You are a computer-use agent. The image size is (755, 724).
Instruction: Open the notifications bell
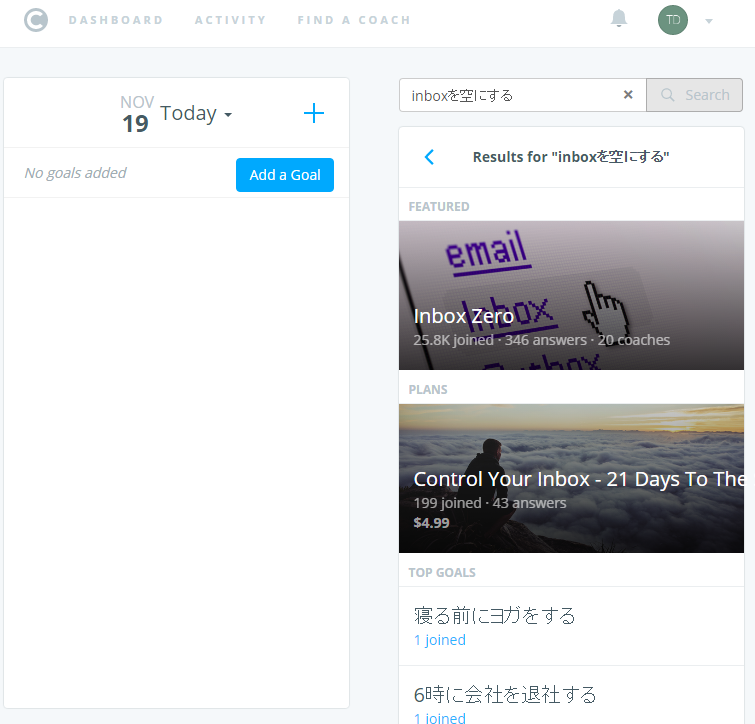[619, 19]
